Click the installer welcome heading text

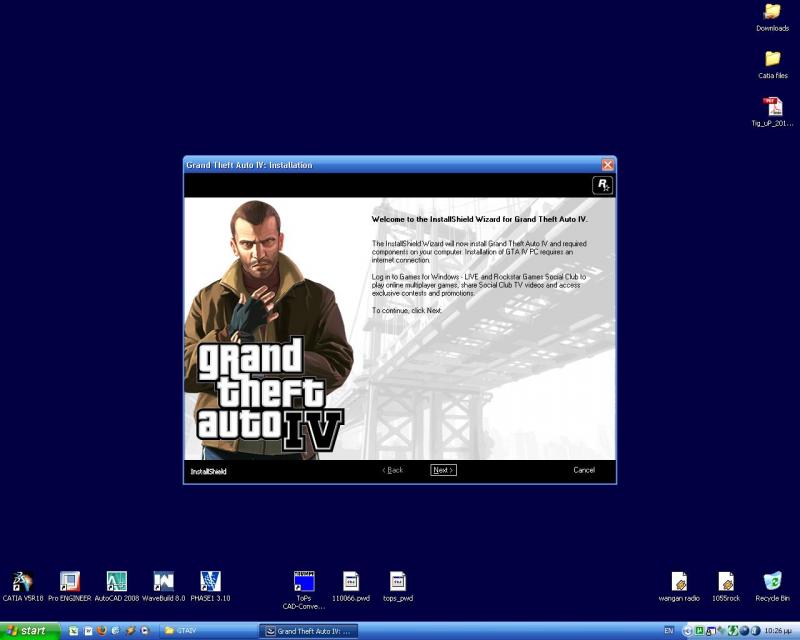(480, 219)
